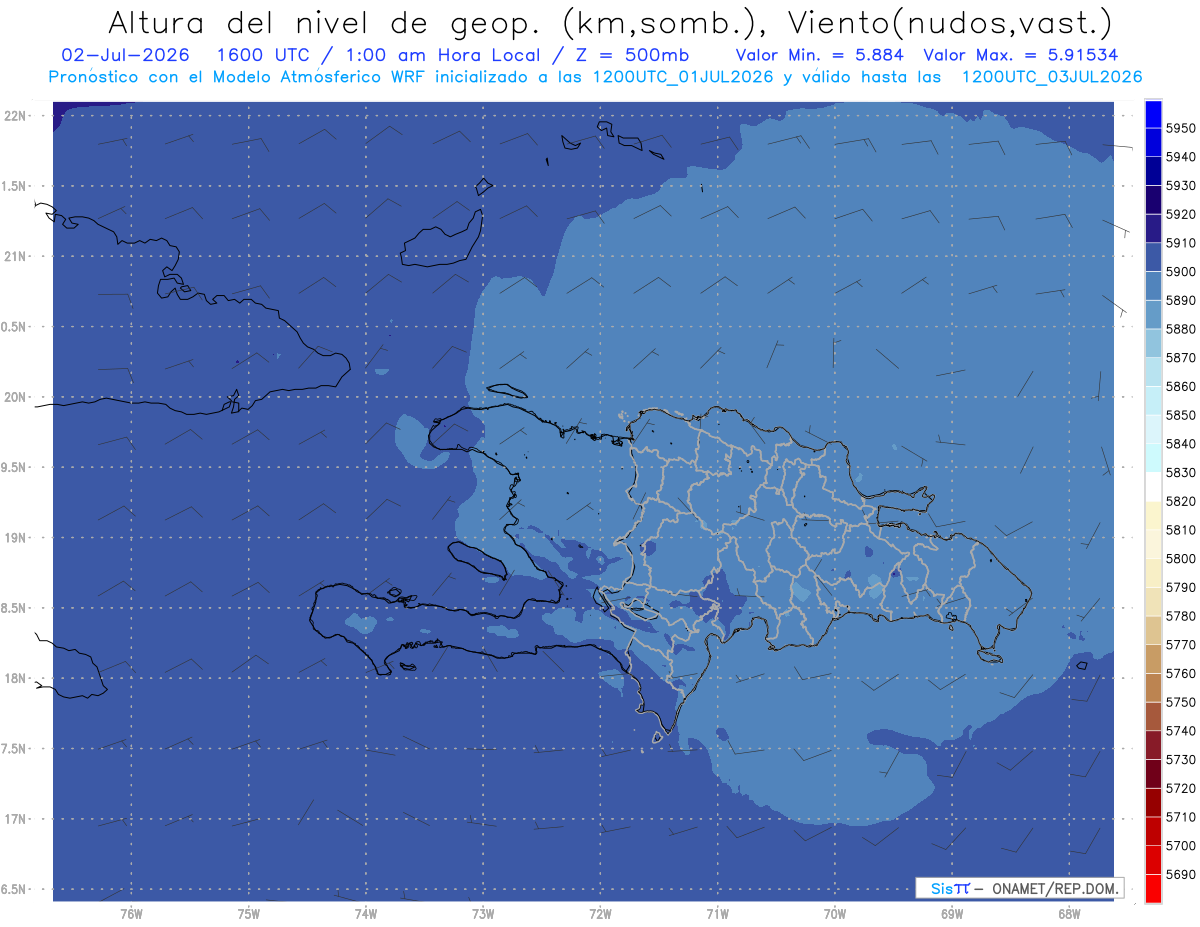Click the '7.5N' latitude axis label

point(15,749)
